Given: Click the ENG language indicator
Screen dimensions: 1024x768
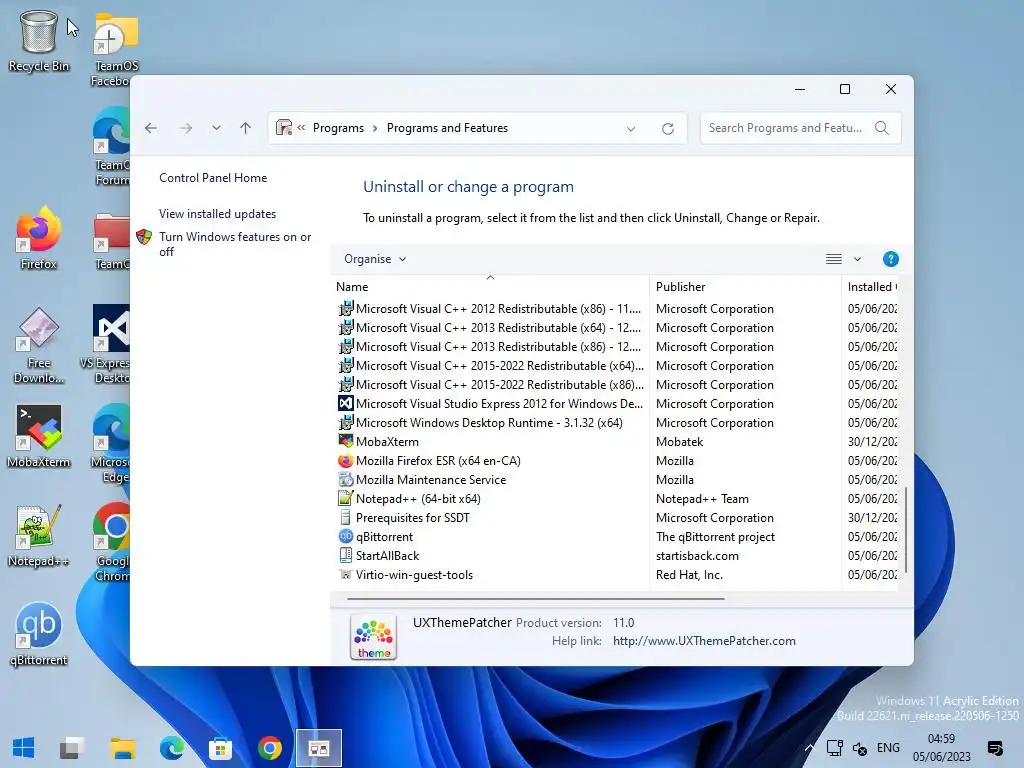Looking at the screenshot, I should pyautogui.click(x=888, y=748).
